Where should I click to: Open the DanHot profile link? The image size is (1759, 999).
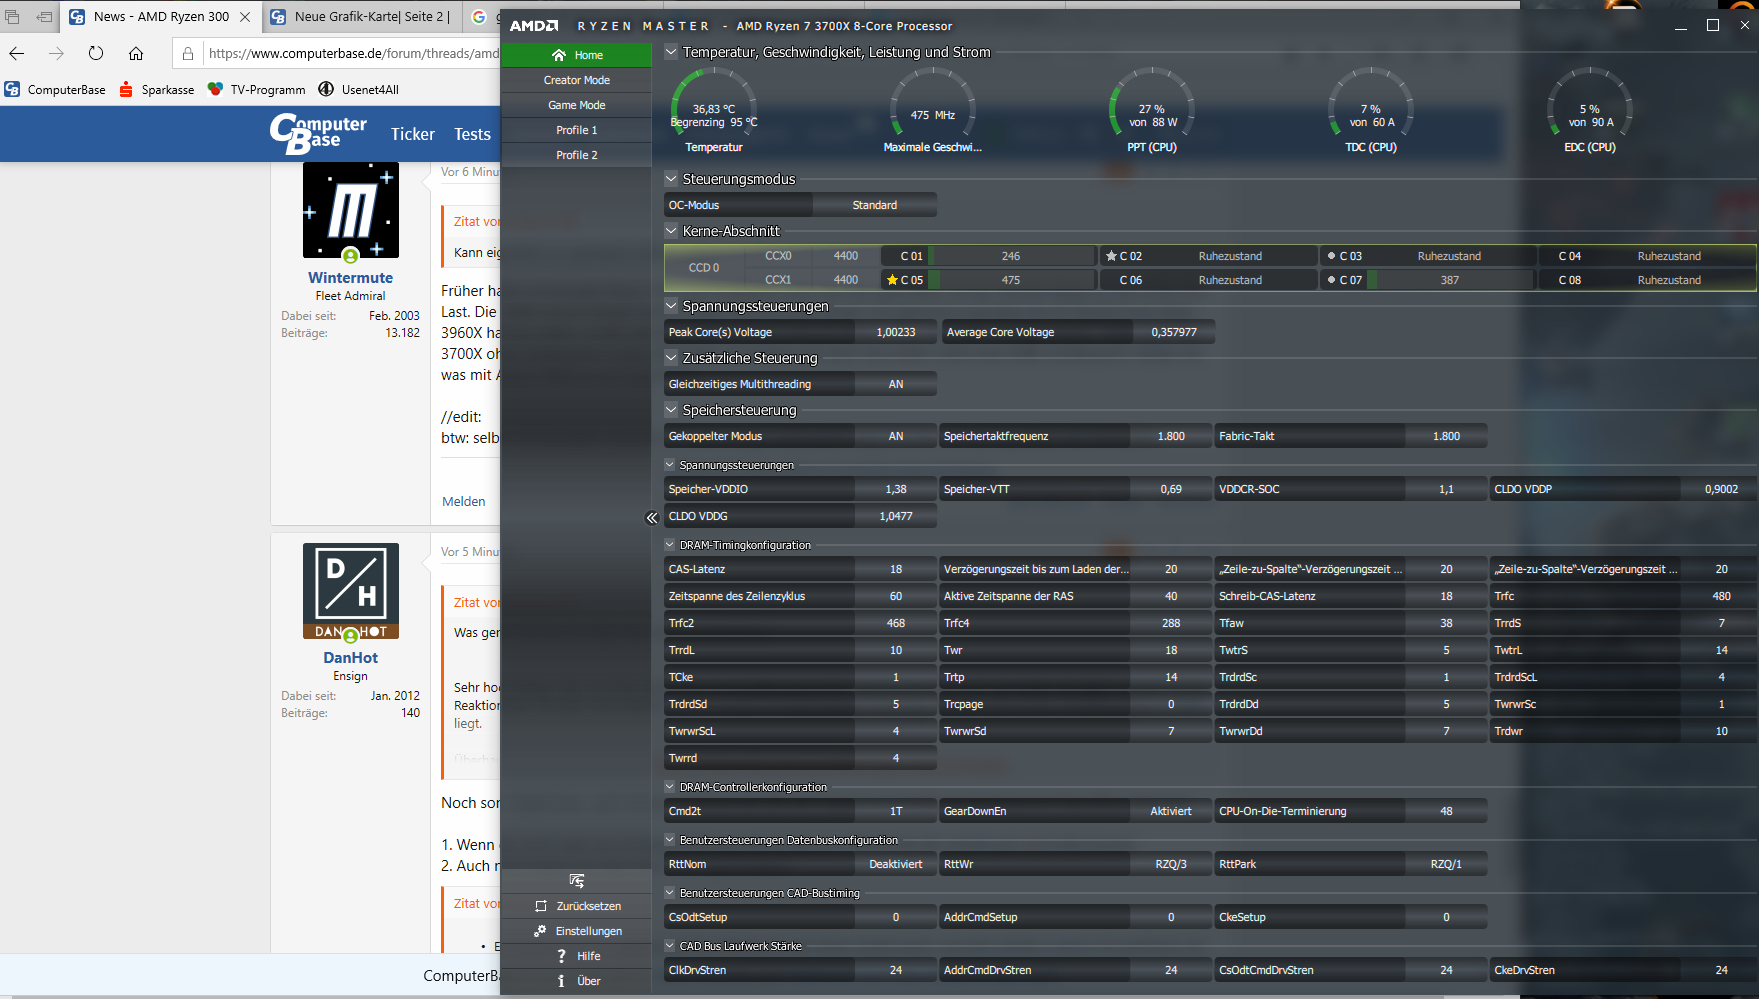tap(350, 658)
